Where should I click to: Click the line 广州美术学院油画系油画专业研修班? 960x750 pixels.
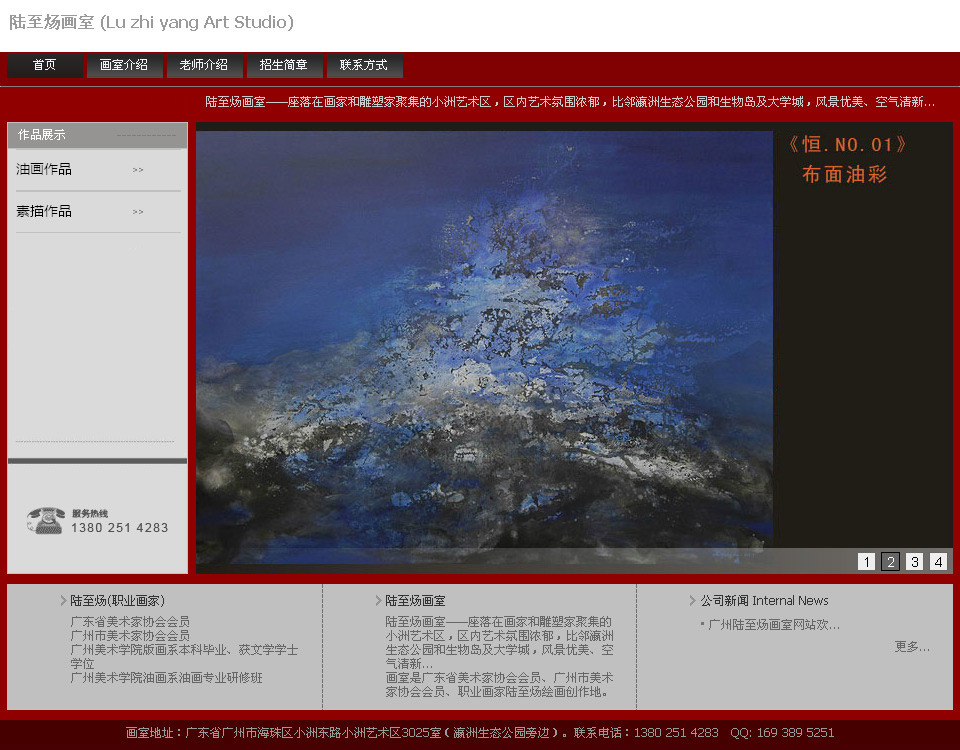167,678
